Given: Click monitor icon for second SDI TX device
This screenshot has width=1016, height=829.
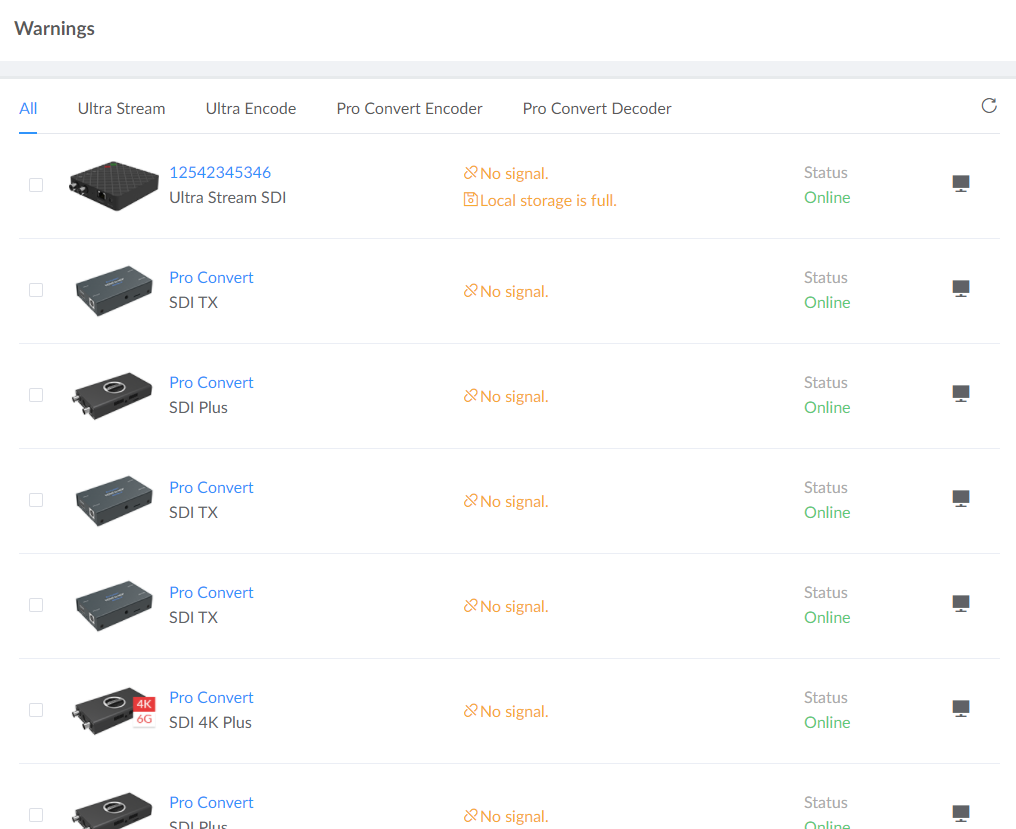Looking at the screenshot, I should click(x=961, y=499).
